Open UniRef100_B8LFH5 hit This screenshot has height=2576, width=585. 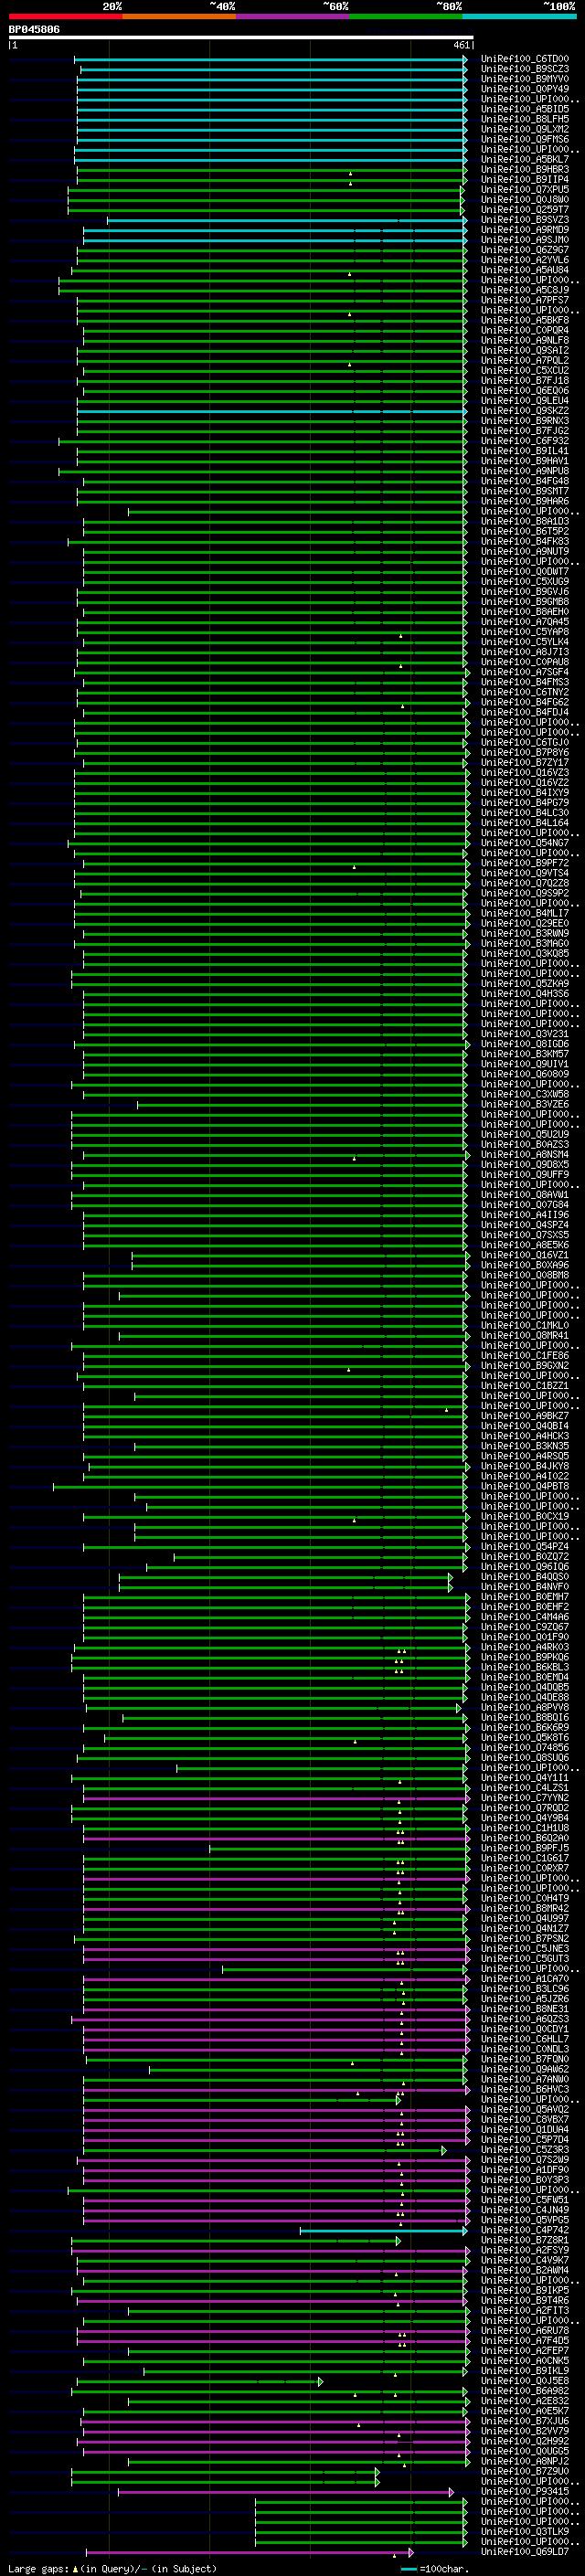pos(524,119)
